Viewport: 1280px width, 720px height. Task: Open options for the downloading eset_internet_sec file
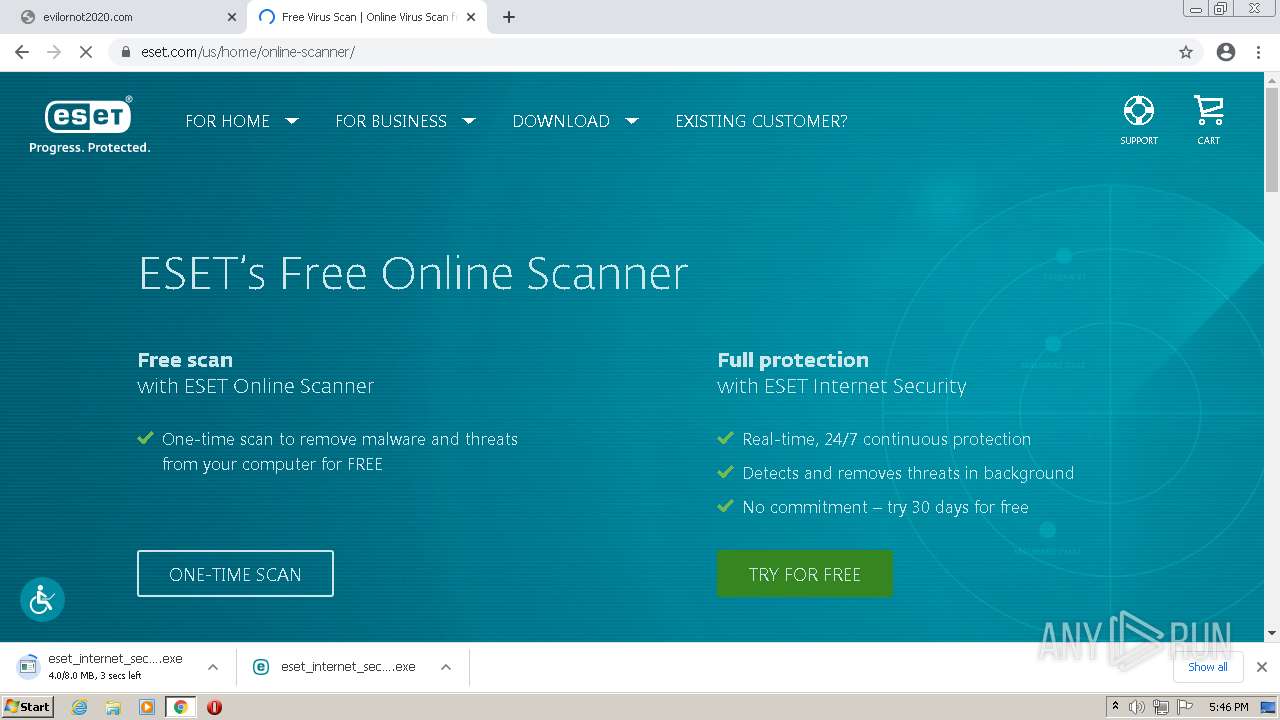[212, 667]
